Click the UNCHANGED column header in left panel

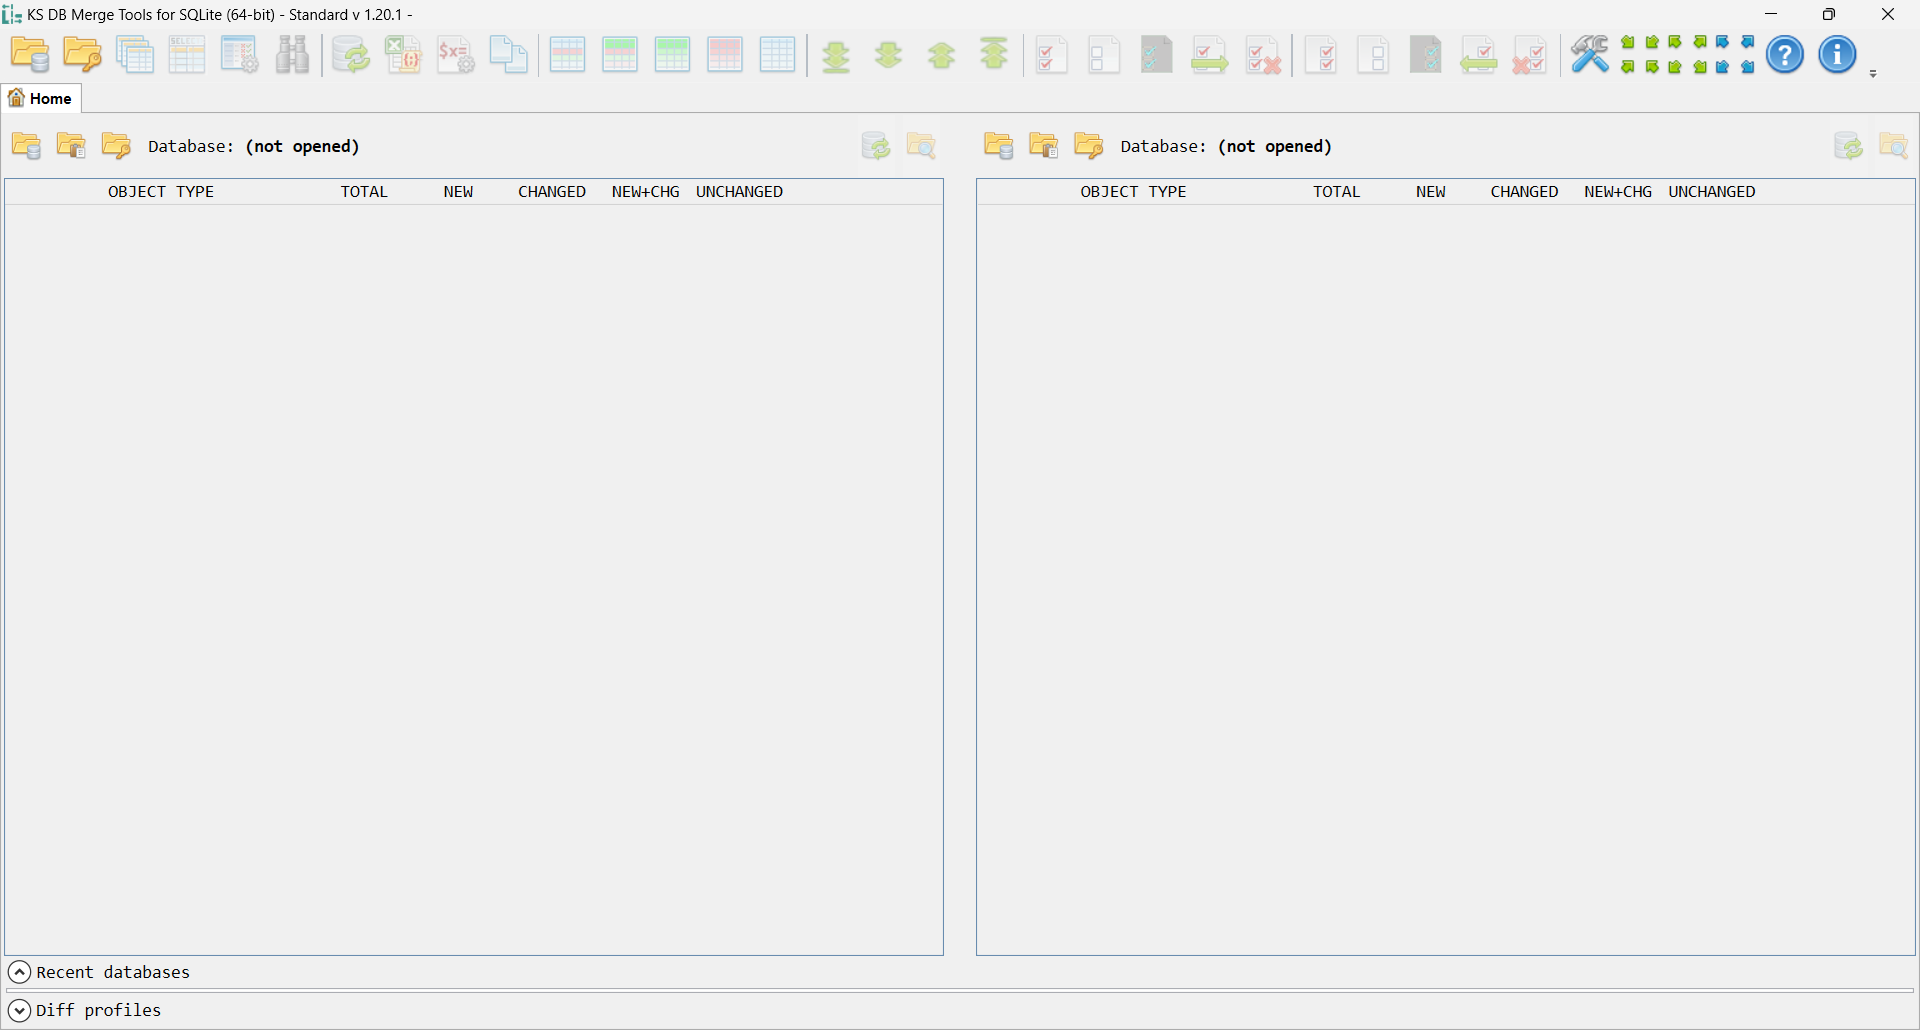pos(739,192)
